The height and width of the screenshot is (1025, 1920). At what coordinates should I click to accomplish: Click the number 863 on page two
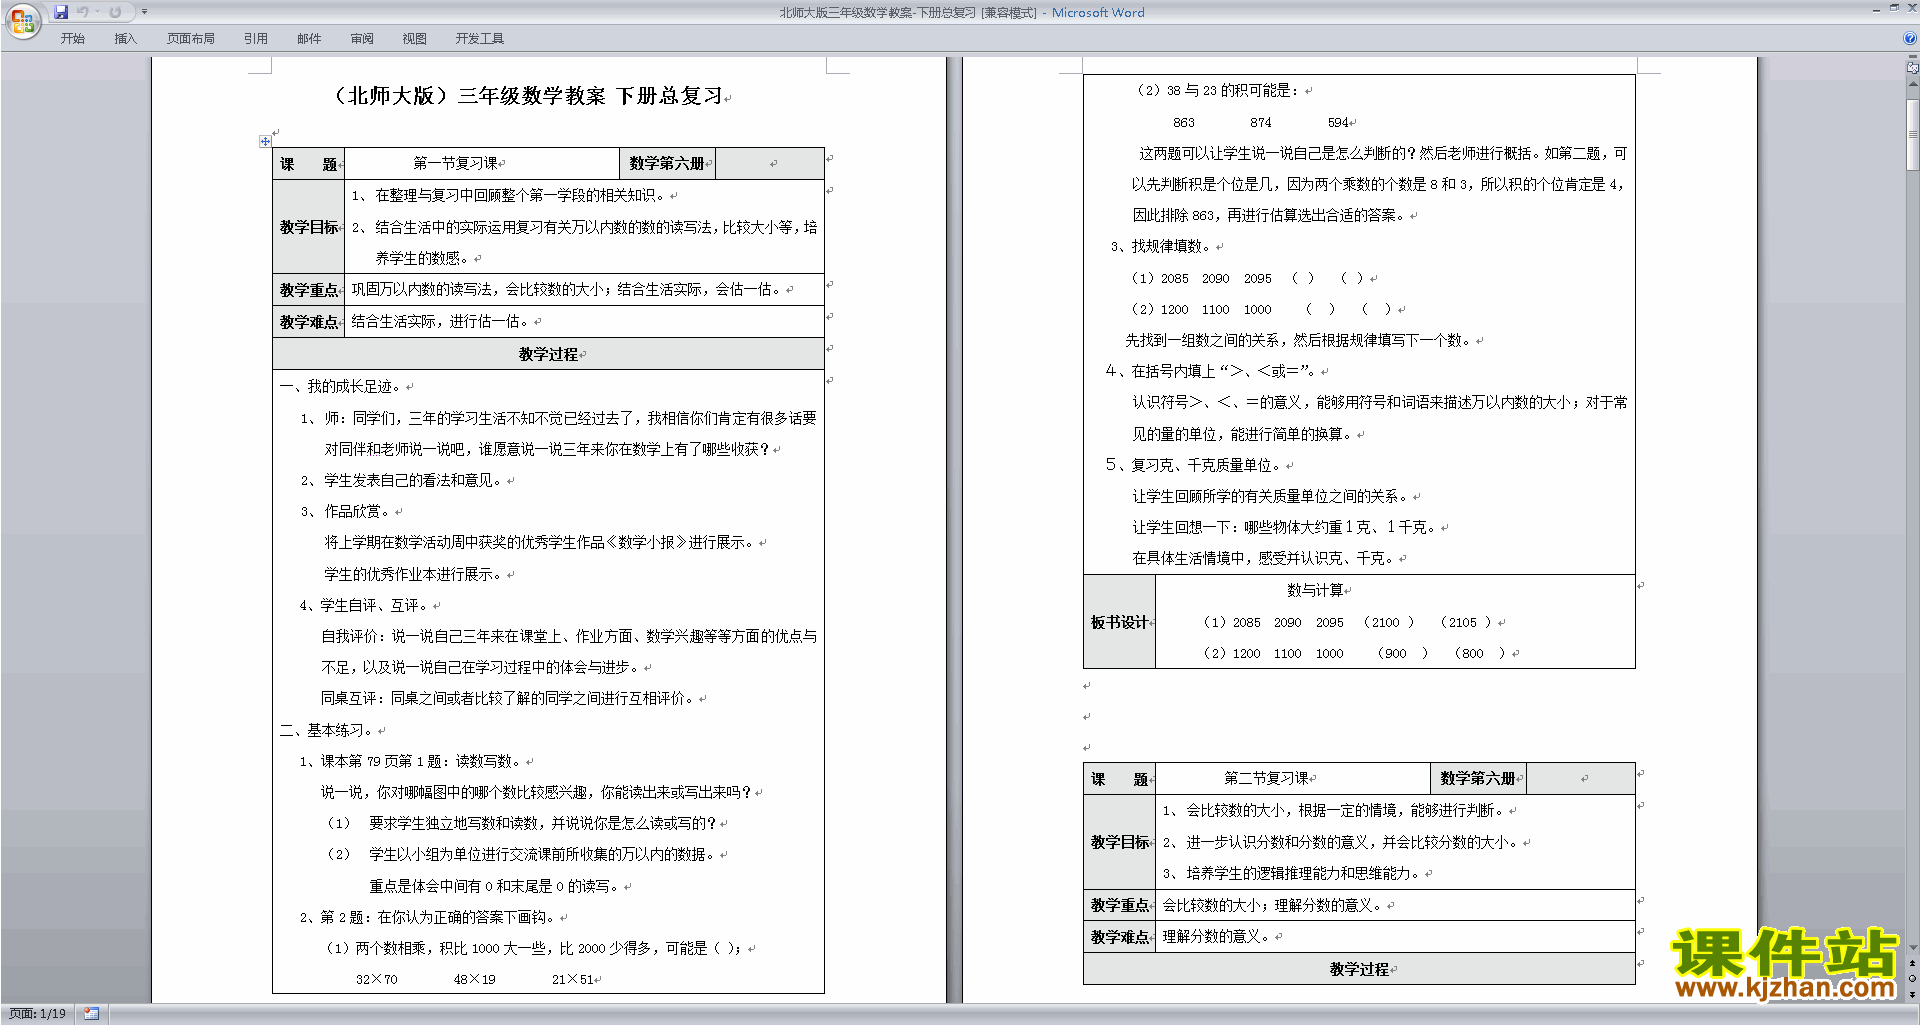pos(1184,122)
